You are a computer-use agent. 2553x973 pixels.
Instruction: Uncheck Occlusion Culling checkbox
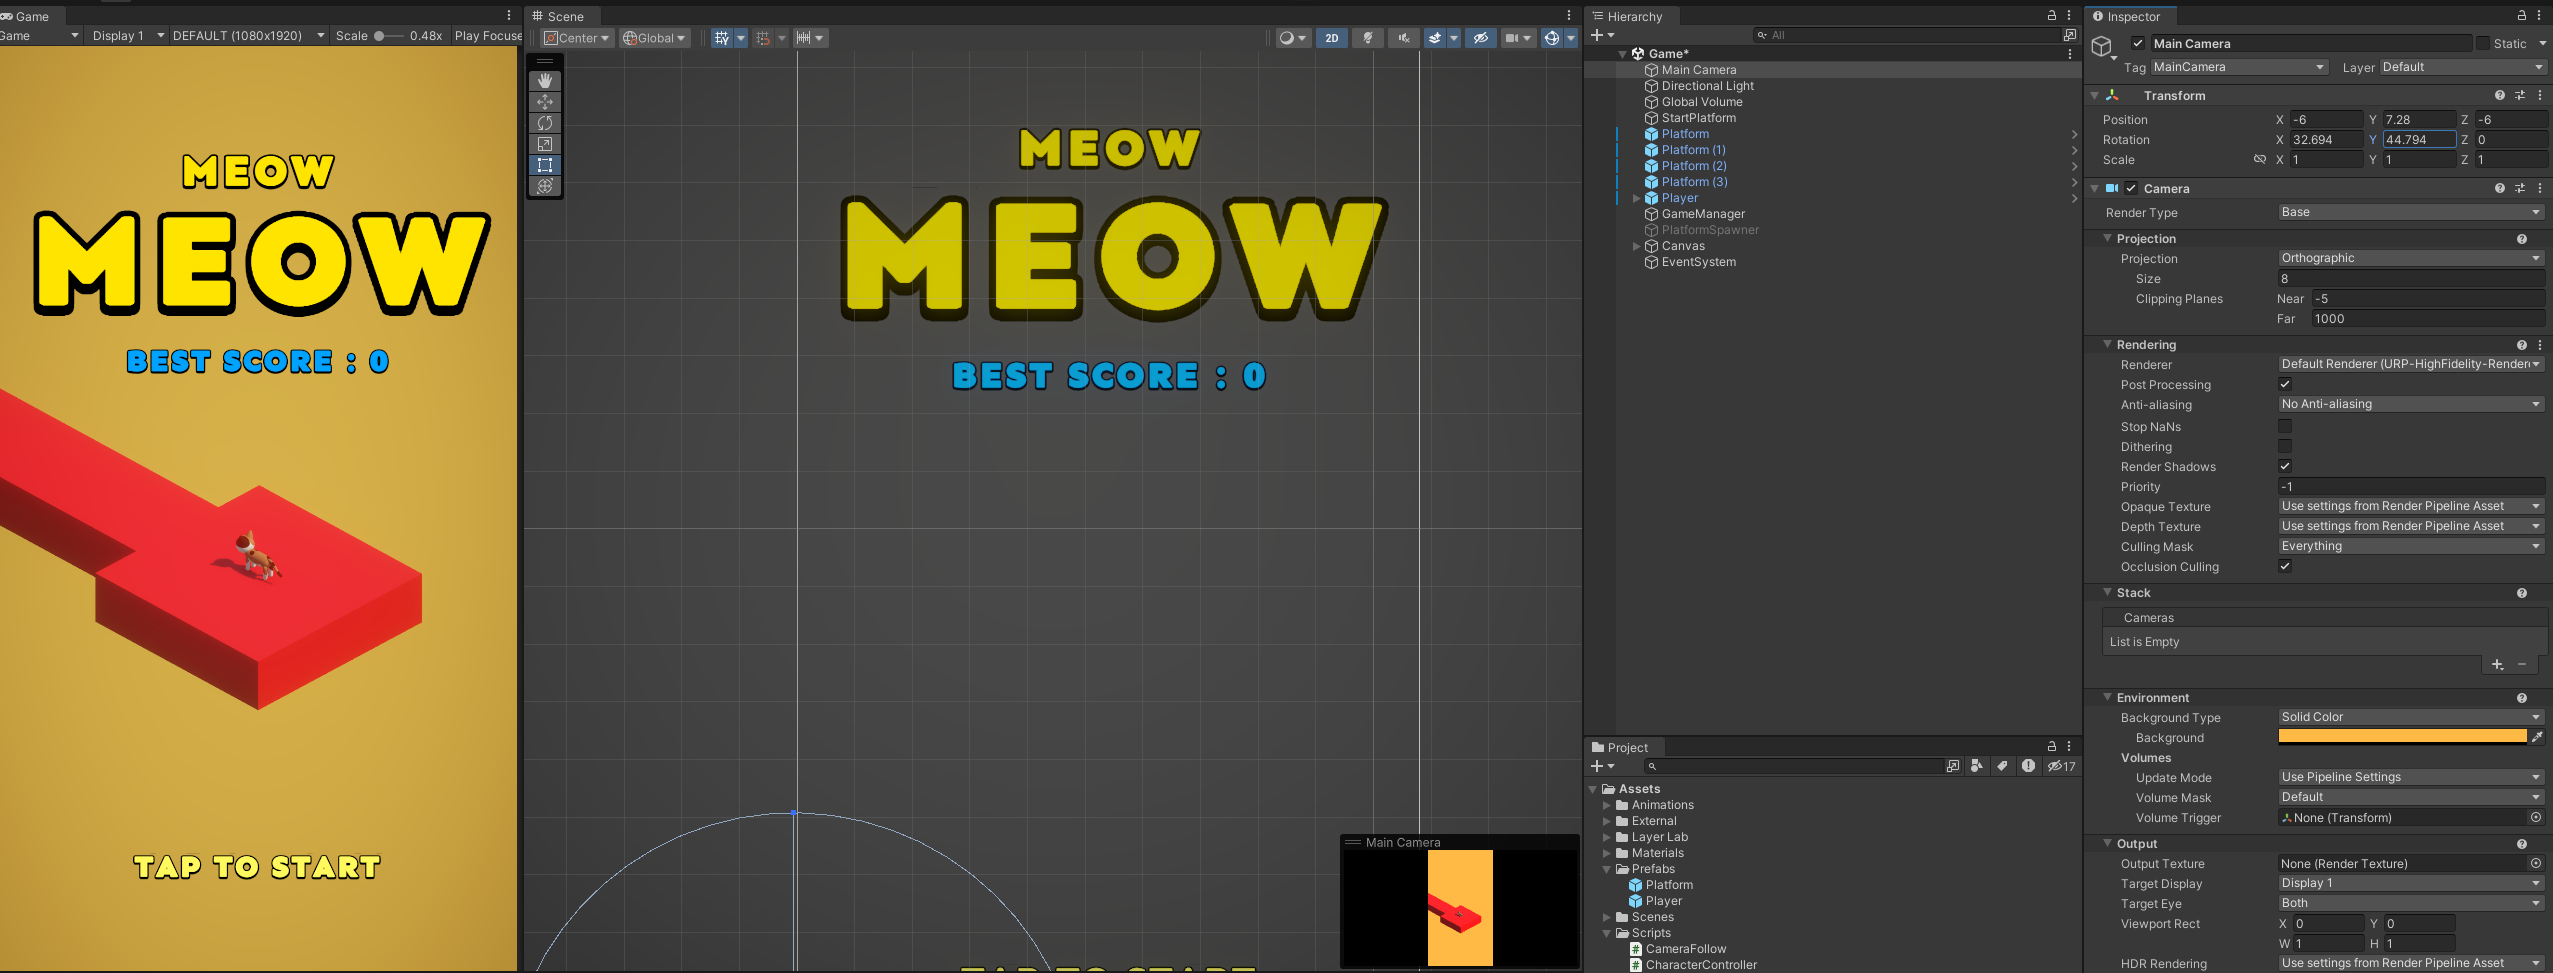(x=2285, y=566)
